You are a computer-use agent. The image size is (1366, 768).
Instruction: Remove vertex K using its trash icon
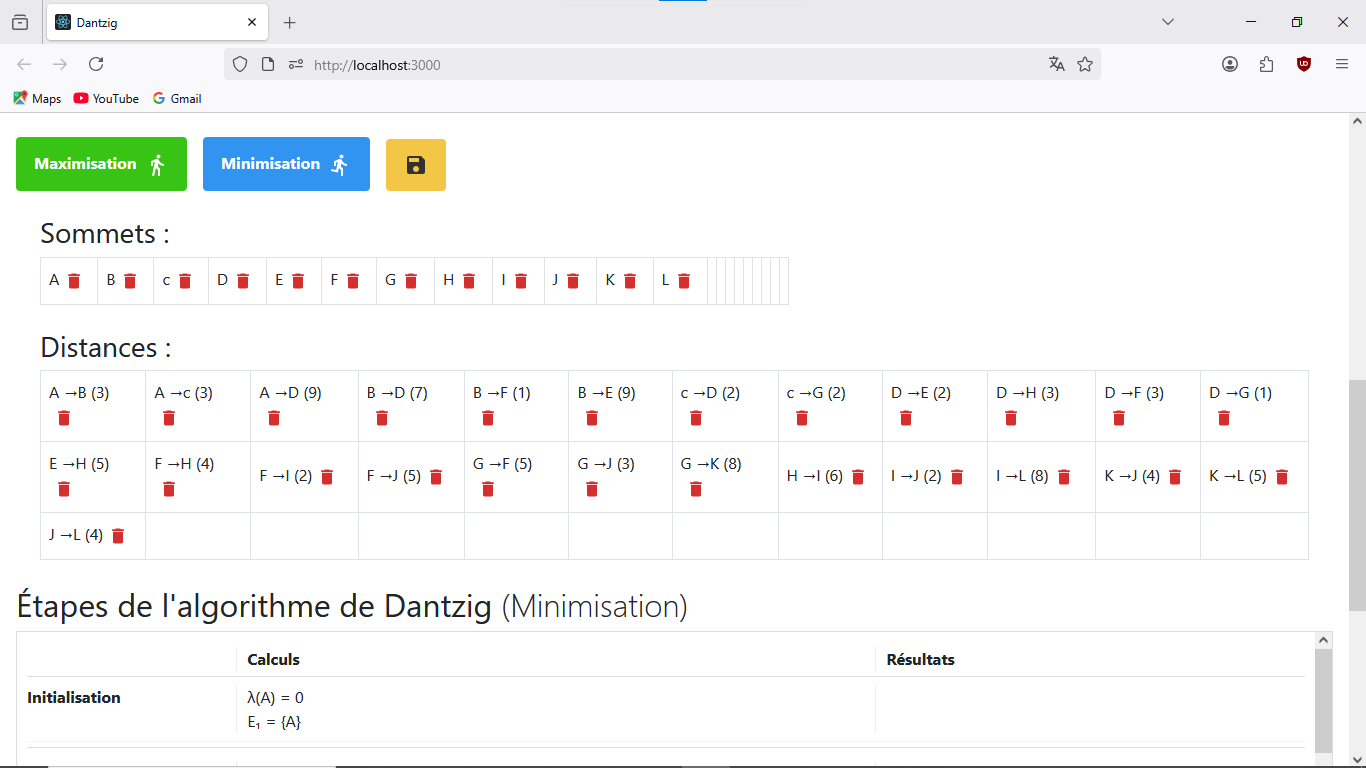point(630,281)
